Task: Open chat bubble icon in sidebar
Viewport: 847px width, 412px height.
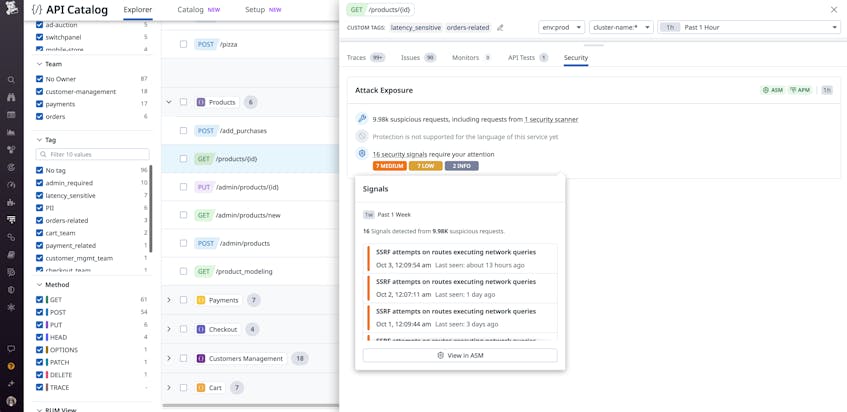Action: (11, 349)
